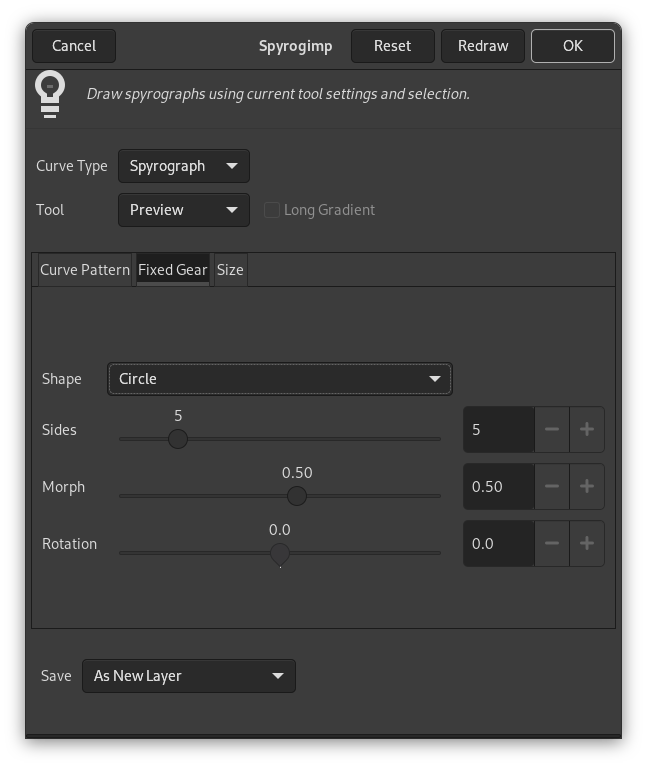
Task: Decrease Sides value with minus button
Action: point(552,430)
